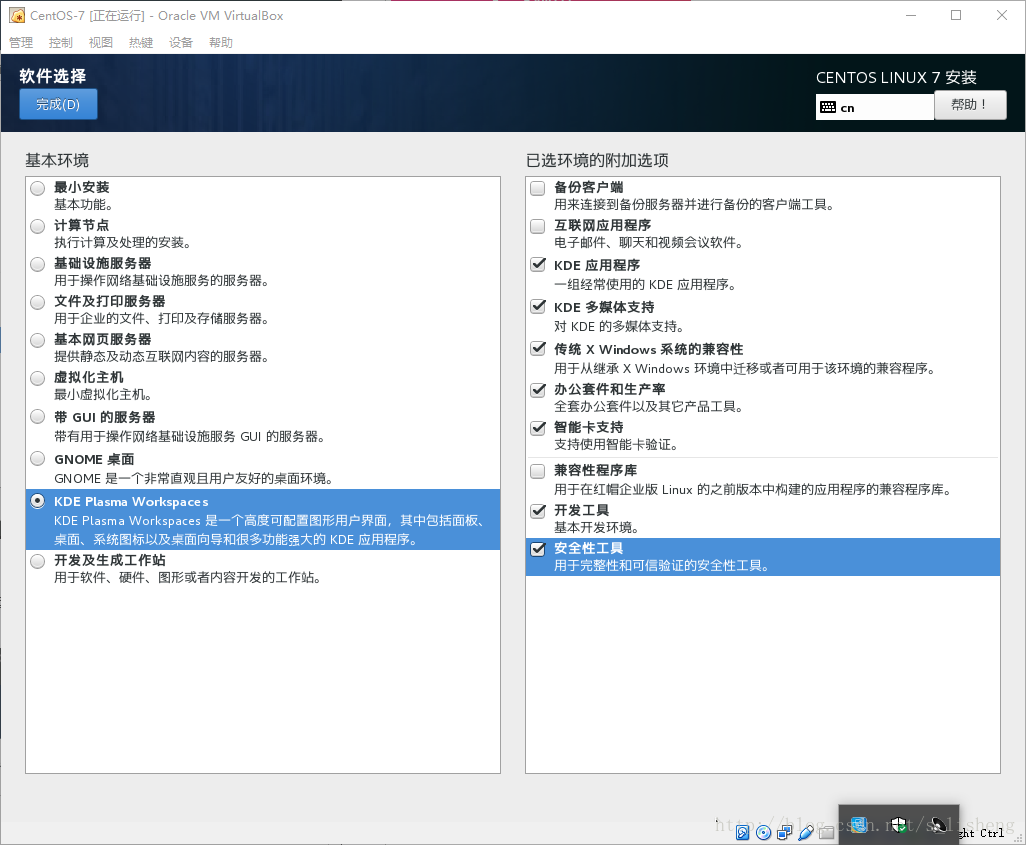Enable the 备份客户端 add-on checkbox

(x=538, y=188)
